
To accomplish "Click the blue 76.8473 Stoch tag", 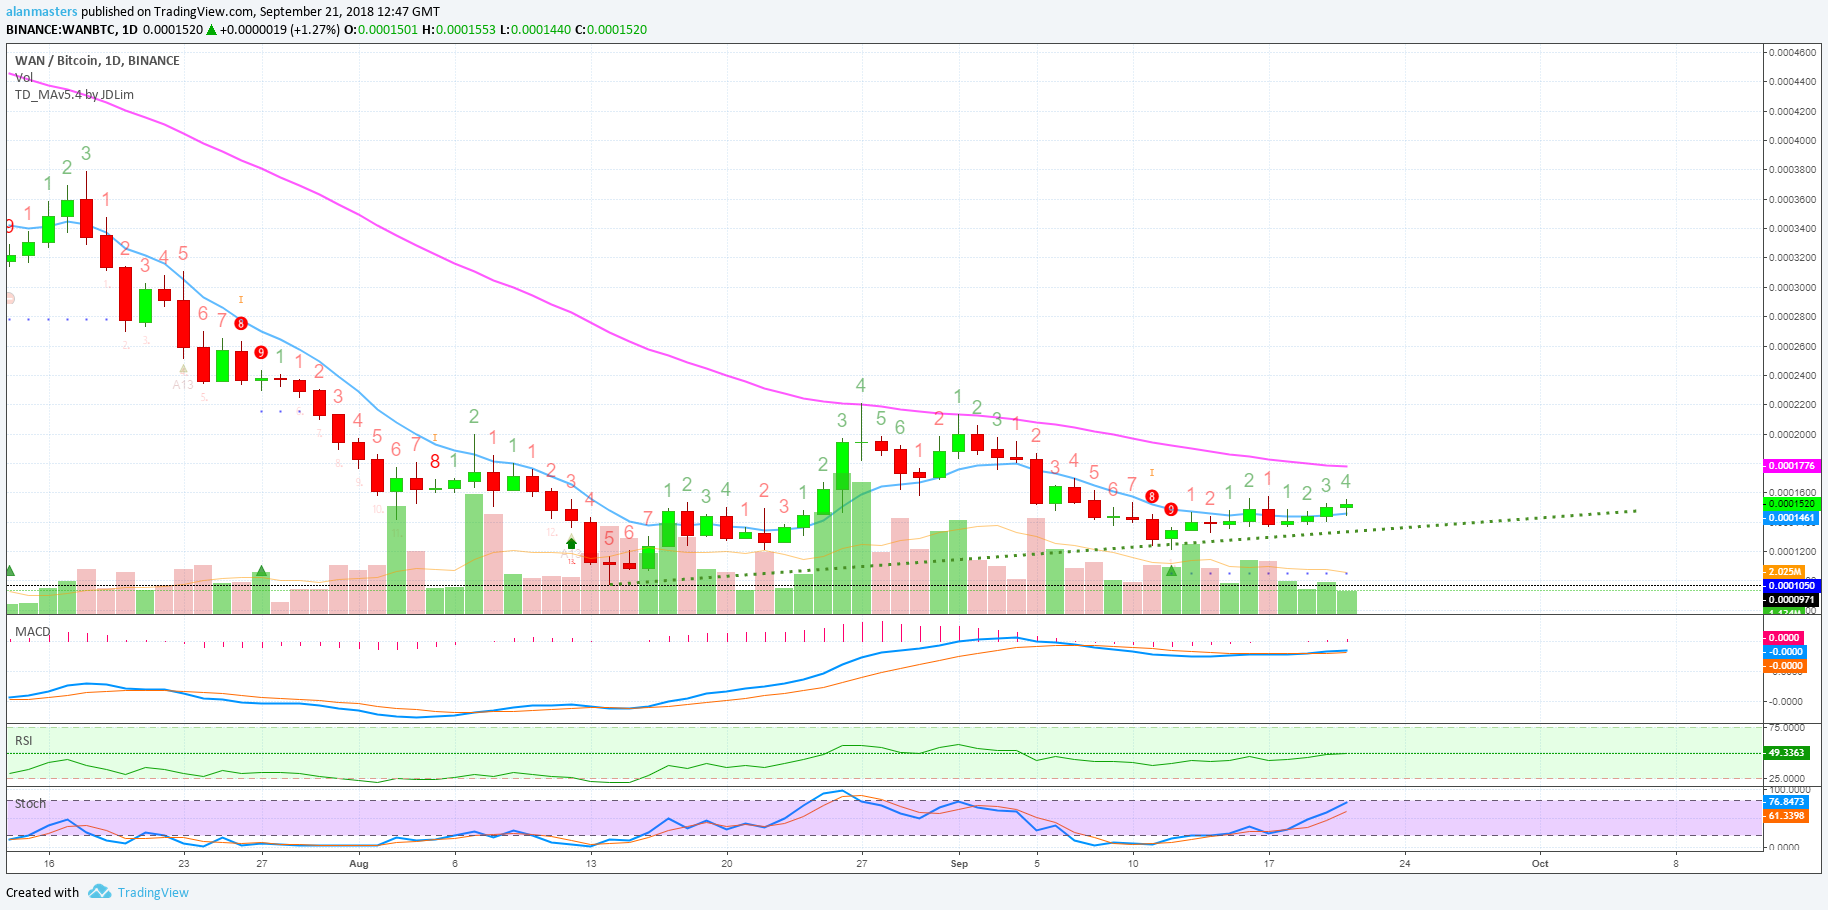I will coord(1786,802).
